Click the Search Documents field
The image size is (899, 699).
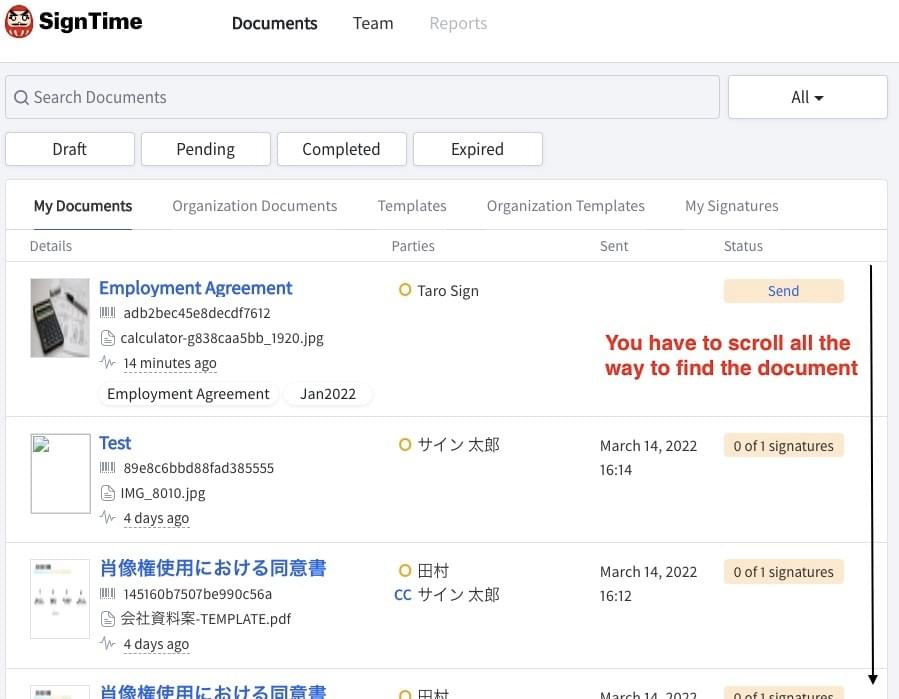click(362, 97)
